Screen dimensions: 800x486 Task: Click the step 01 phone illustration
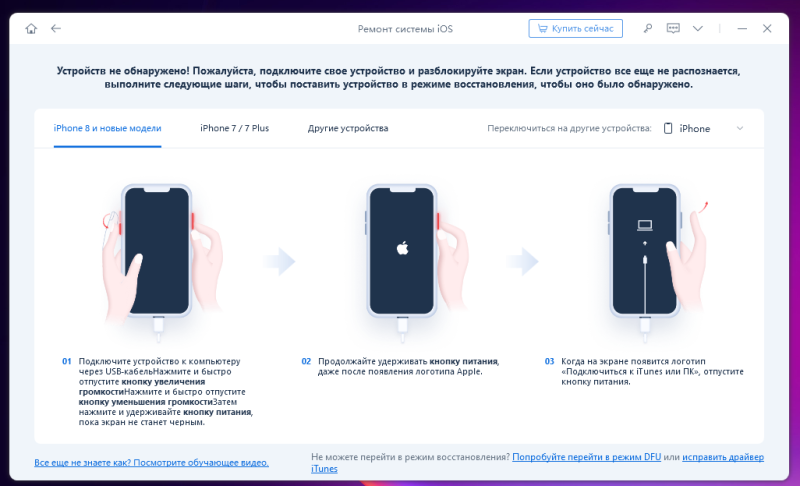tap(158, 260)
